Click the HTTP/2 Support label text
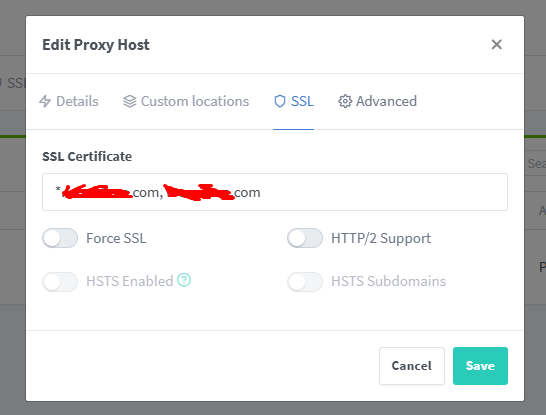 click(381, 238)
